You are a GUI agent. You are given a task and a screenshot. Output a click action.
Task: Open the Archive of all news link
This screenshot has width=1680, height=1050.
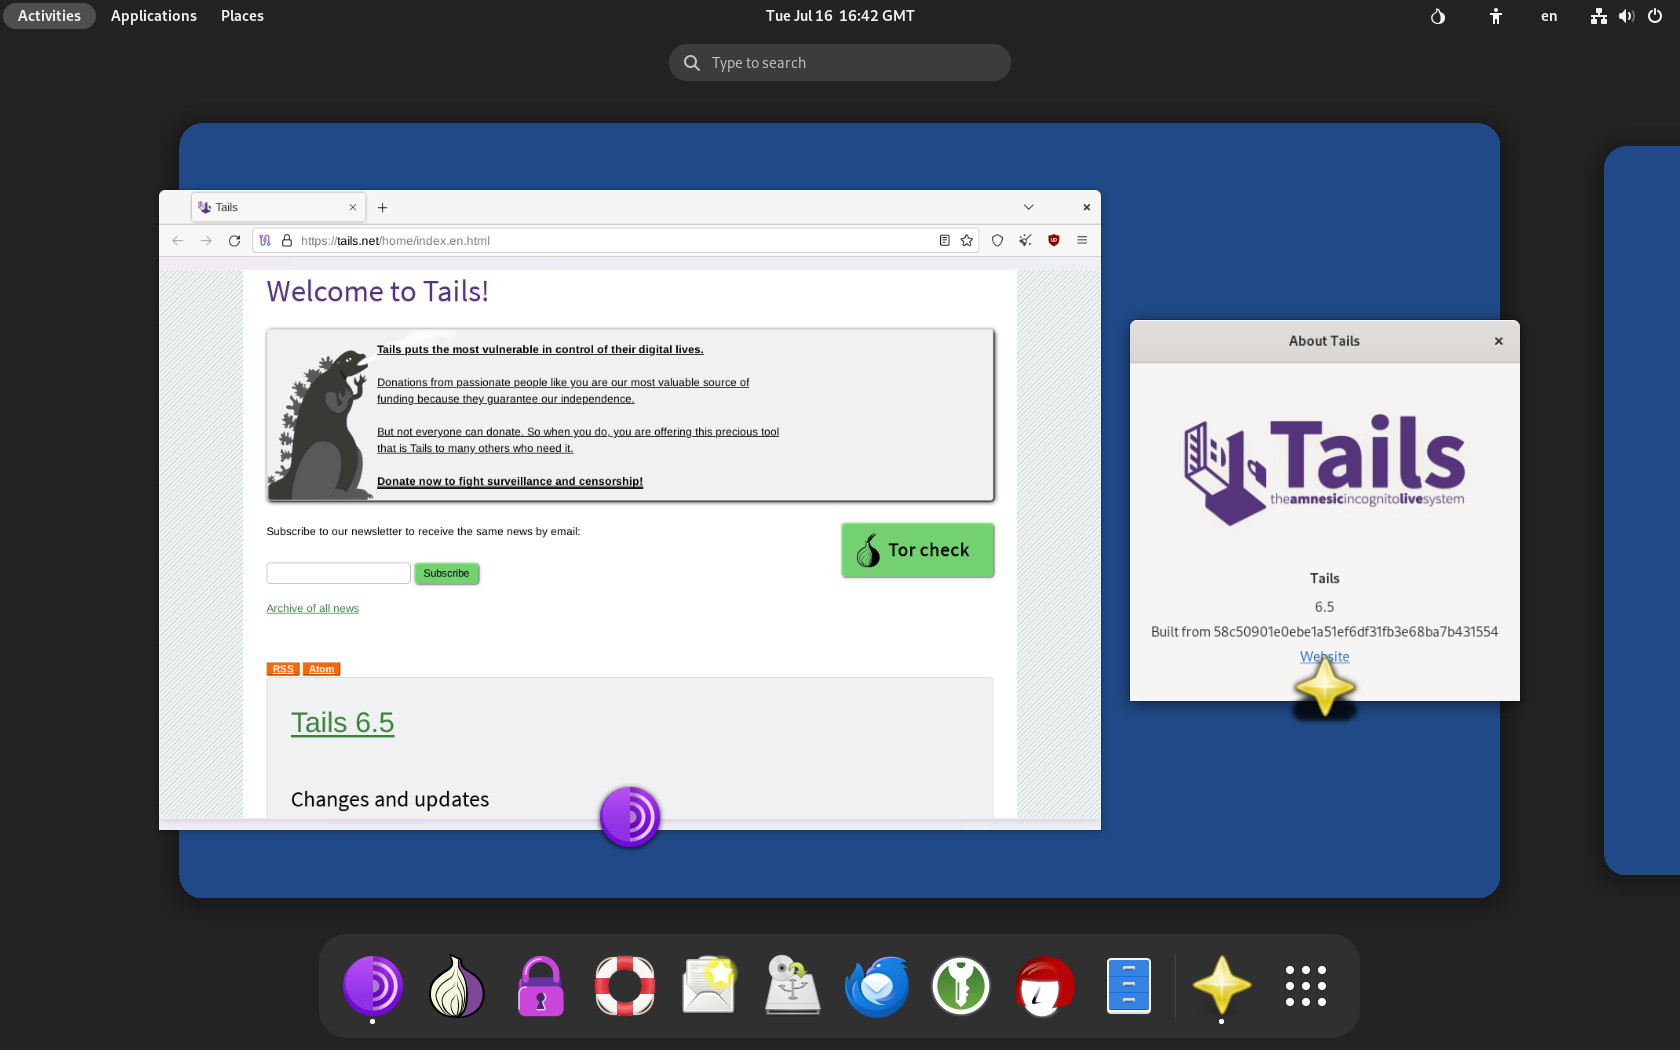pos(312,609)
